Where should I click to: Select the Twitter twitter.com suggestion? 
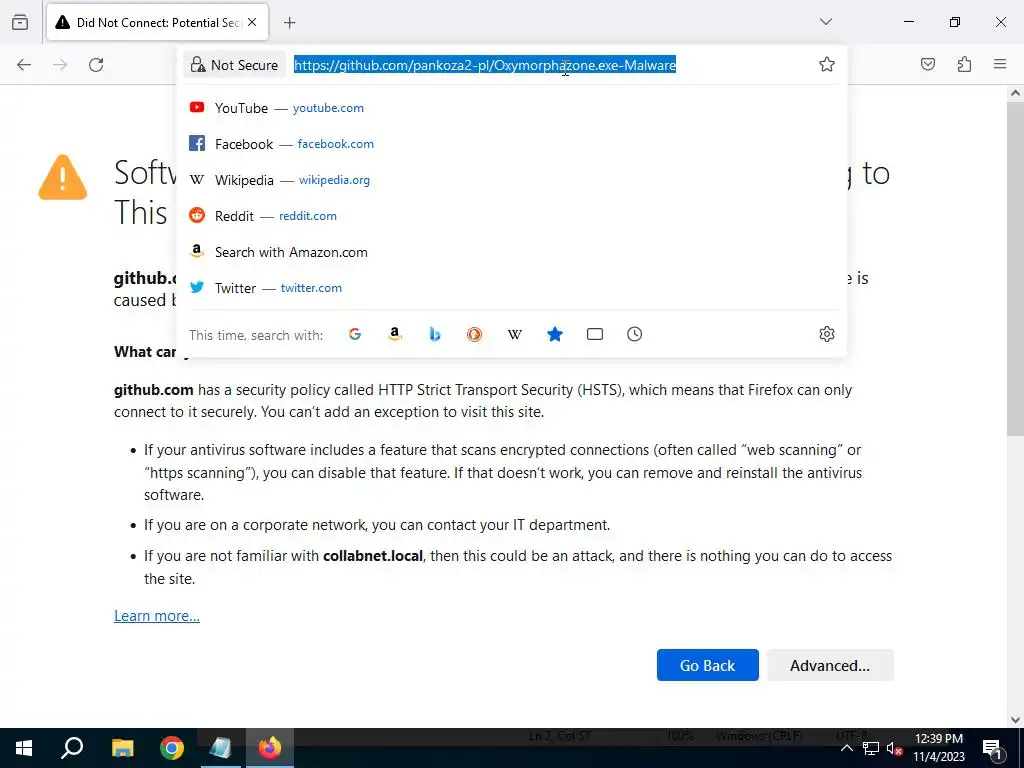pos(512,288)
